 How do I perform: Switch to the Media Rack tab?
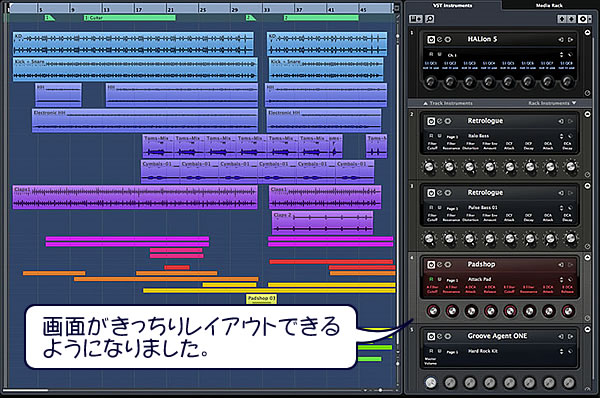[549, 5]
